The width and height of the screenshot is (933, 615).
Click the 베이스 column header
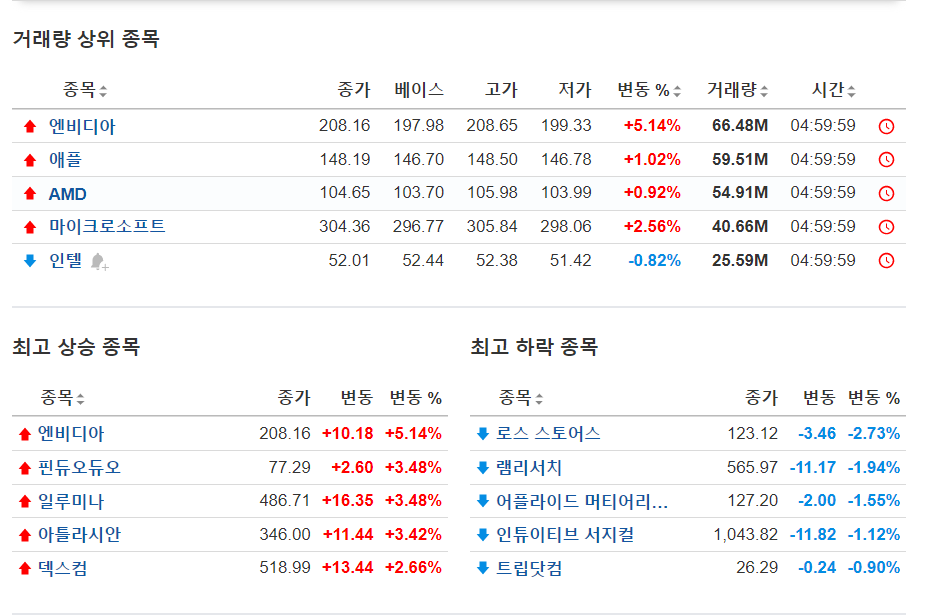tap(419, 90)
